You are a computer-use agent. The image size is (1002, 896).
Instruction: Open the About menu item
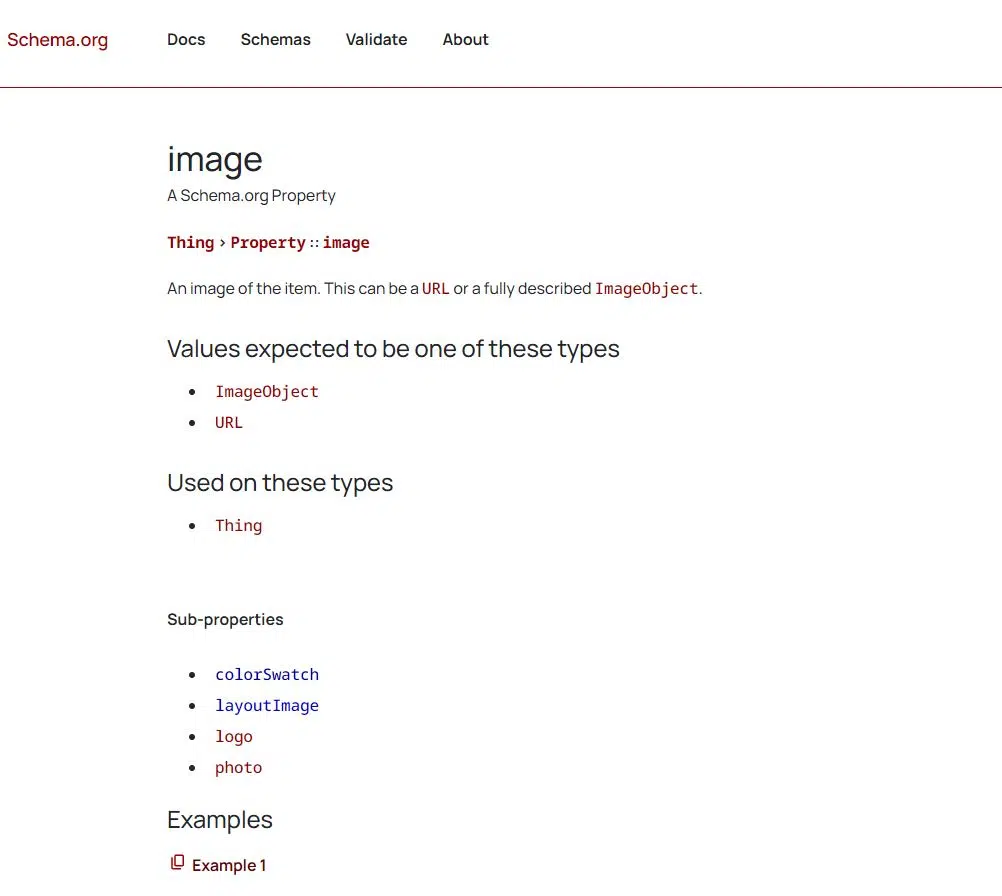[x=465, y=40]
